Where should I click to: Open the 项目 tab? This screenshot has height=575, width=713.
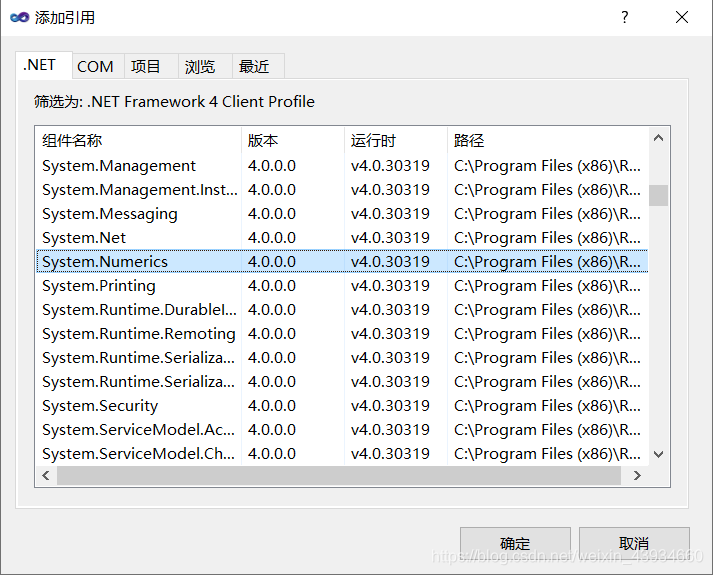click(146, 66)
